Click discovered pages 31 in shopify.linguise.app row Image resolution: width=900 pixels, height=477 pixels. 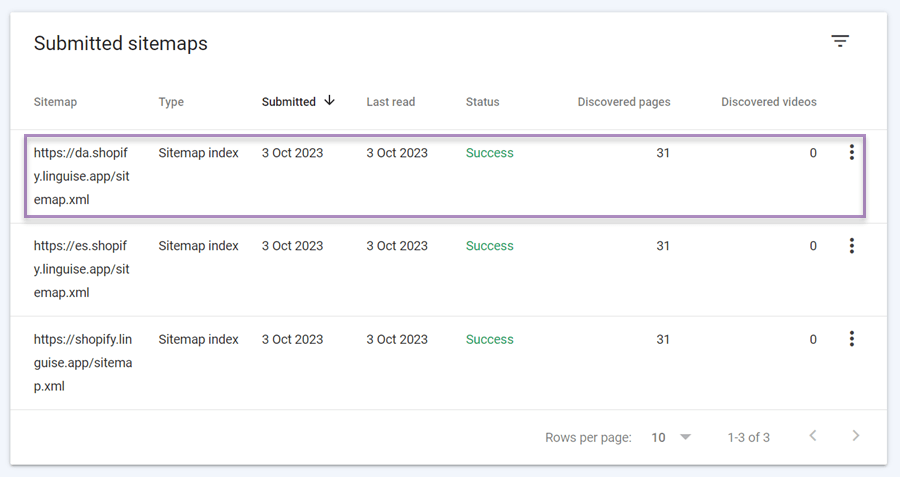tap(663, 339)
